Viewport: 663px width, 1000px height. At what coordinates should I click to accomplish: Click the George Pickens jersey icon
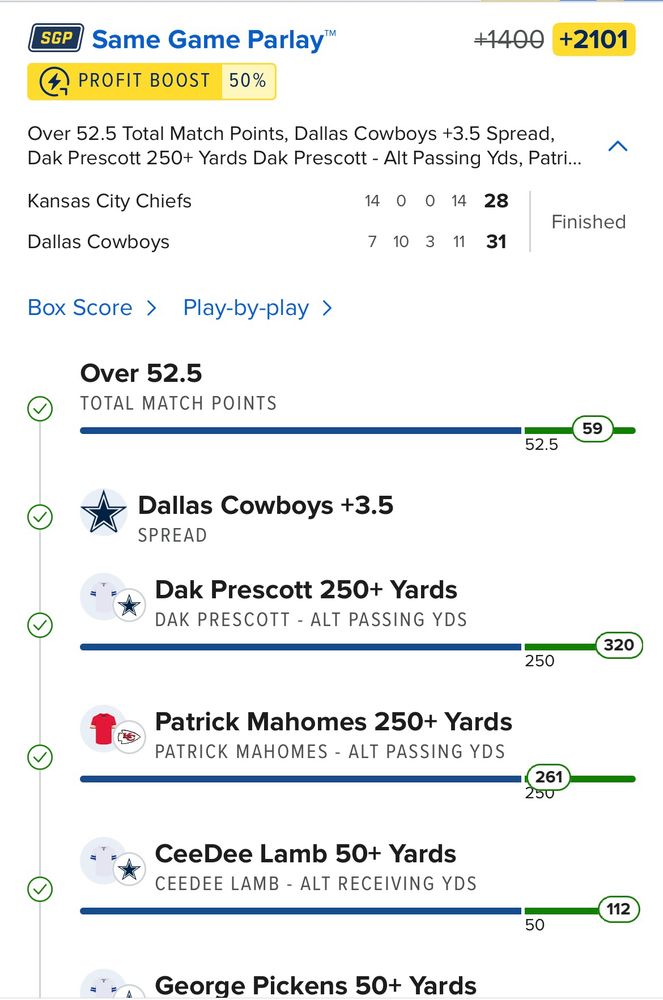click(x=102, y=985)
